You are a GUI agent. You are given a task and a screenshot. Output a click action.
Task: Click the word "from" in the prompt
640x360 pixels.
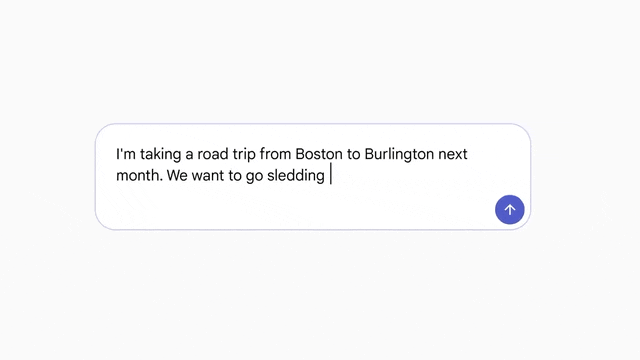coord(276,154)
